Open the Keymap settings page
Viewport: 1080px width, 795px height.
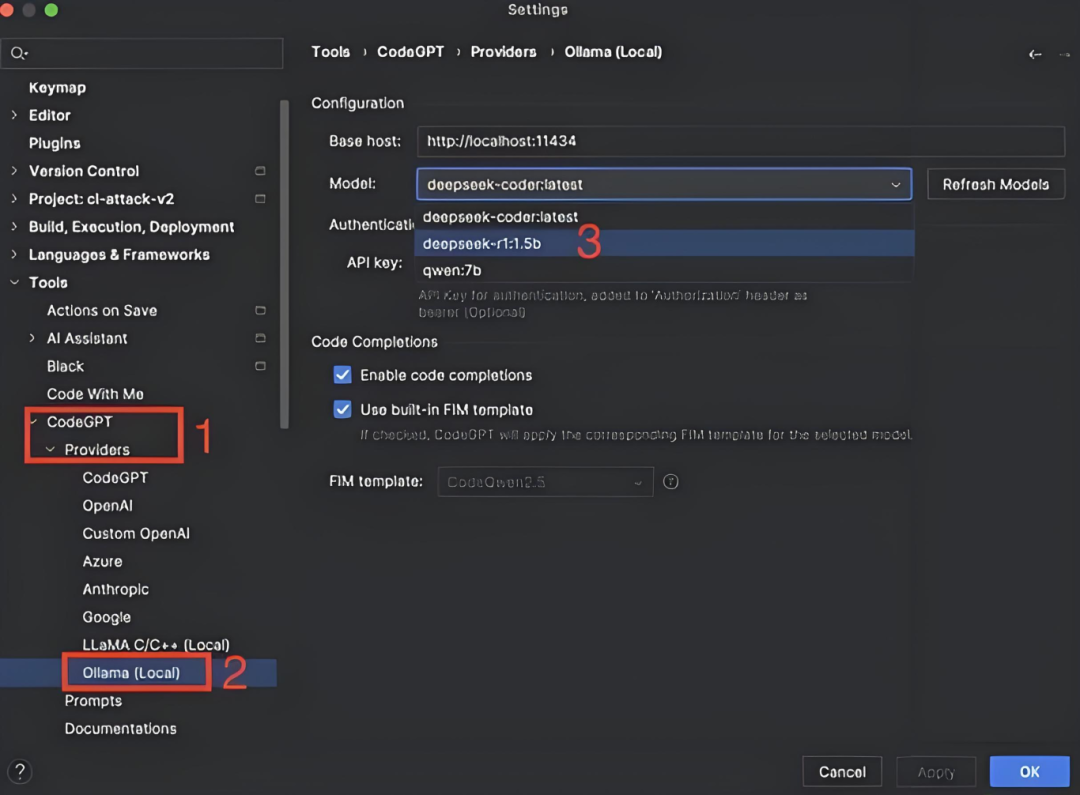pyautogui.click(x=57, y=87)
